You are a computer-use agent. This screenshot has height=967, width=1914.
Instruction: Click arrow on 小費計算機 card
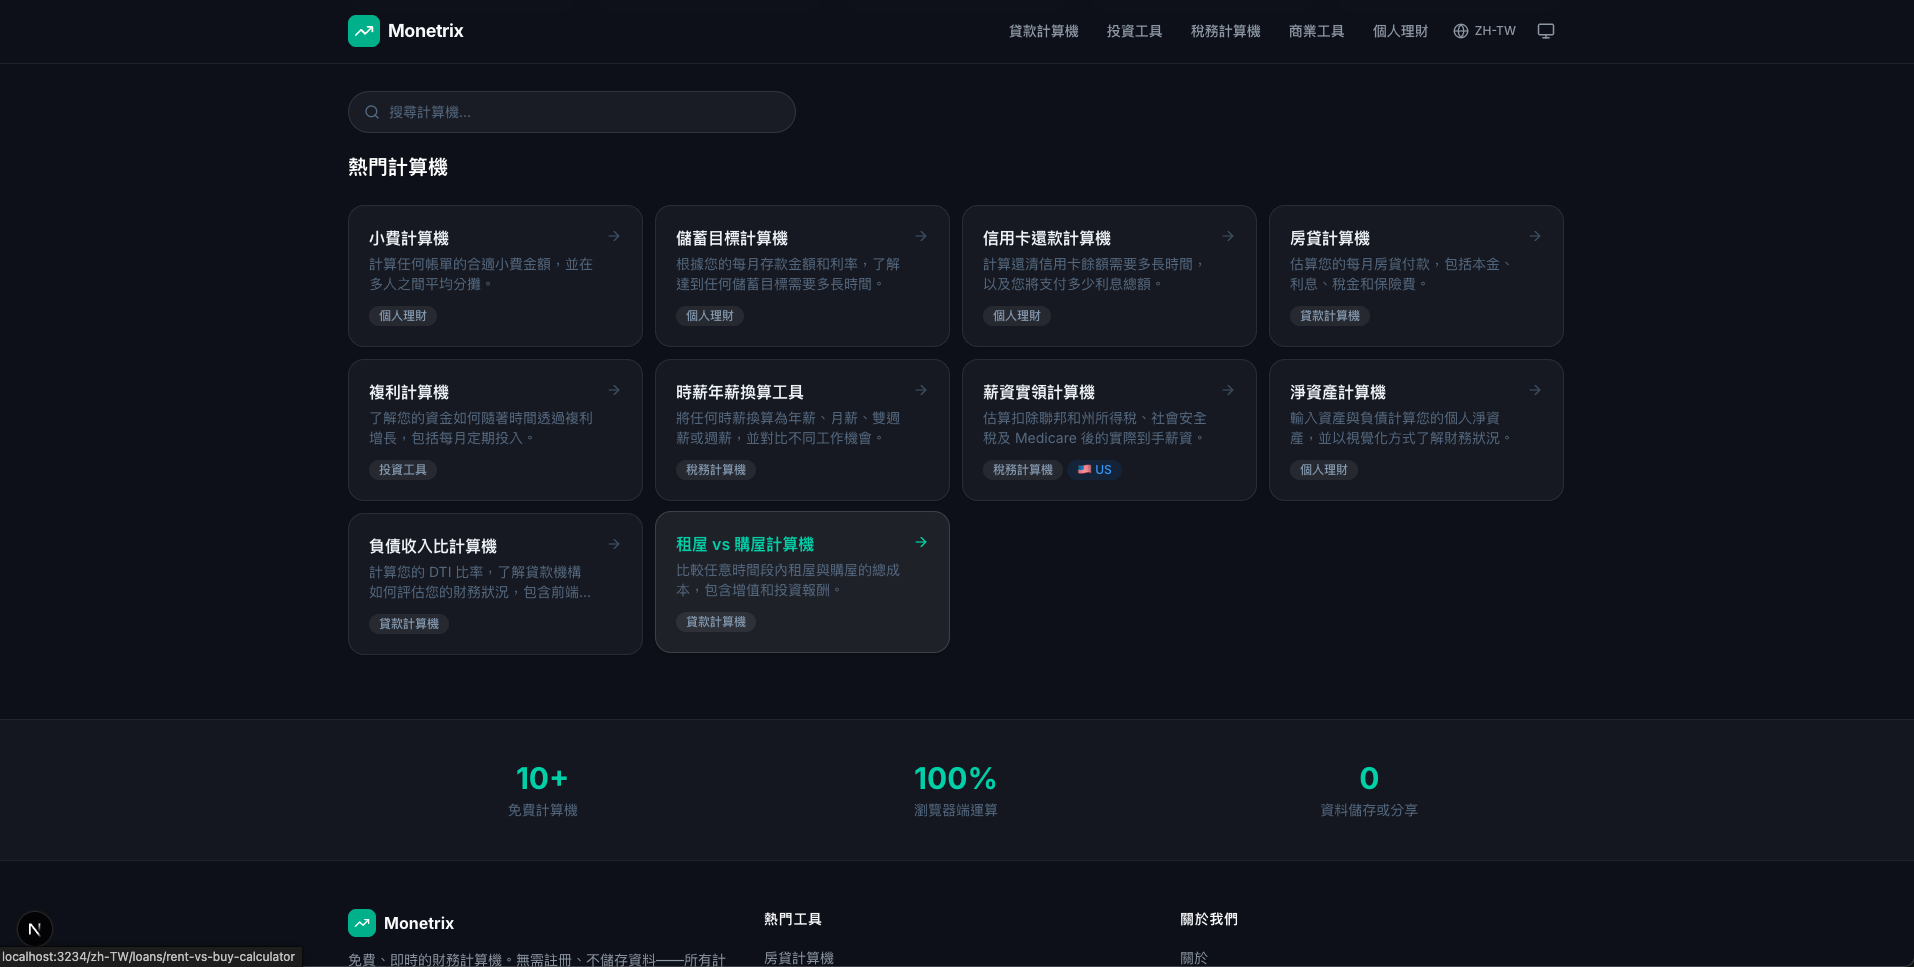tap(614, 236)
